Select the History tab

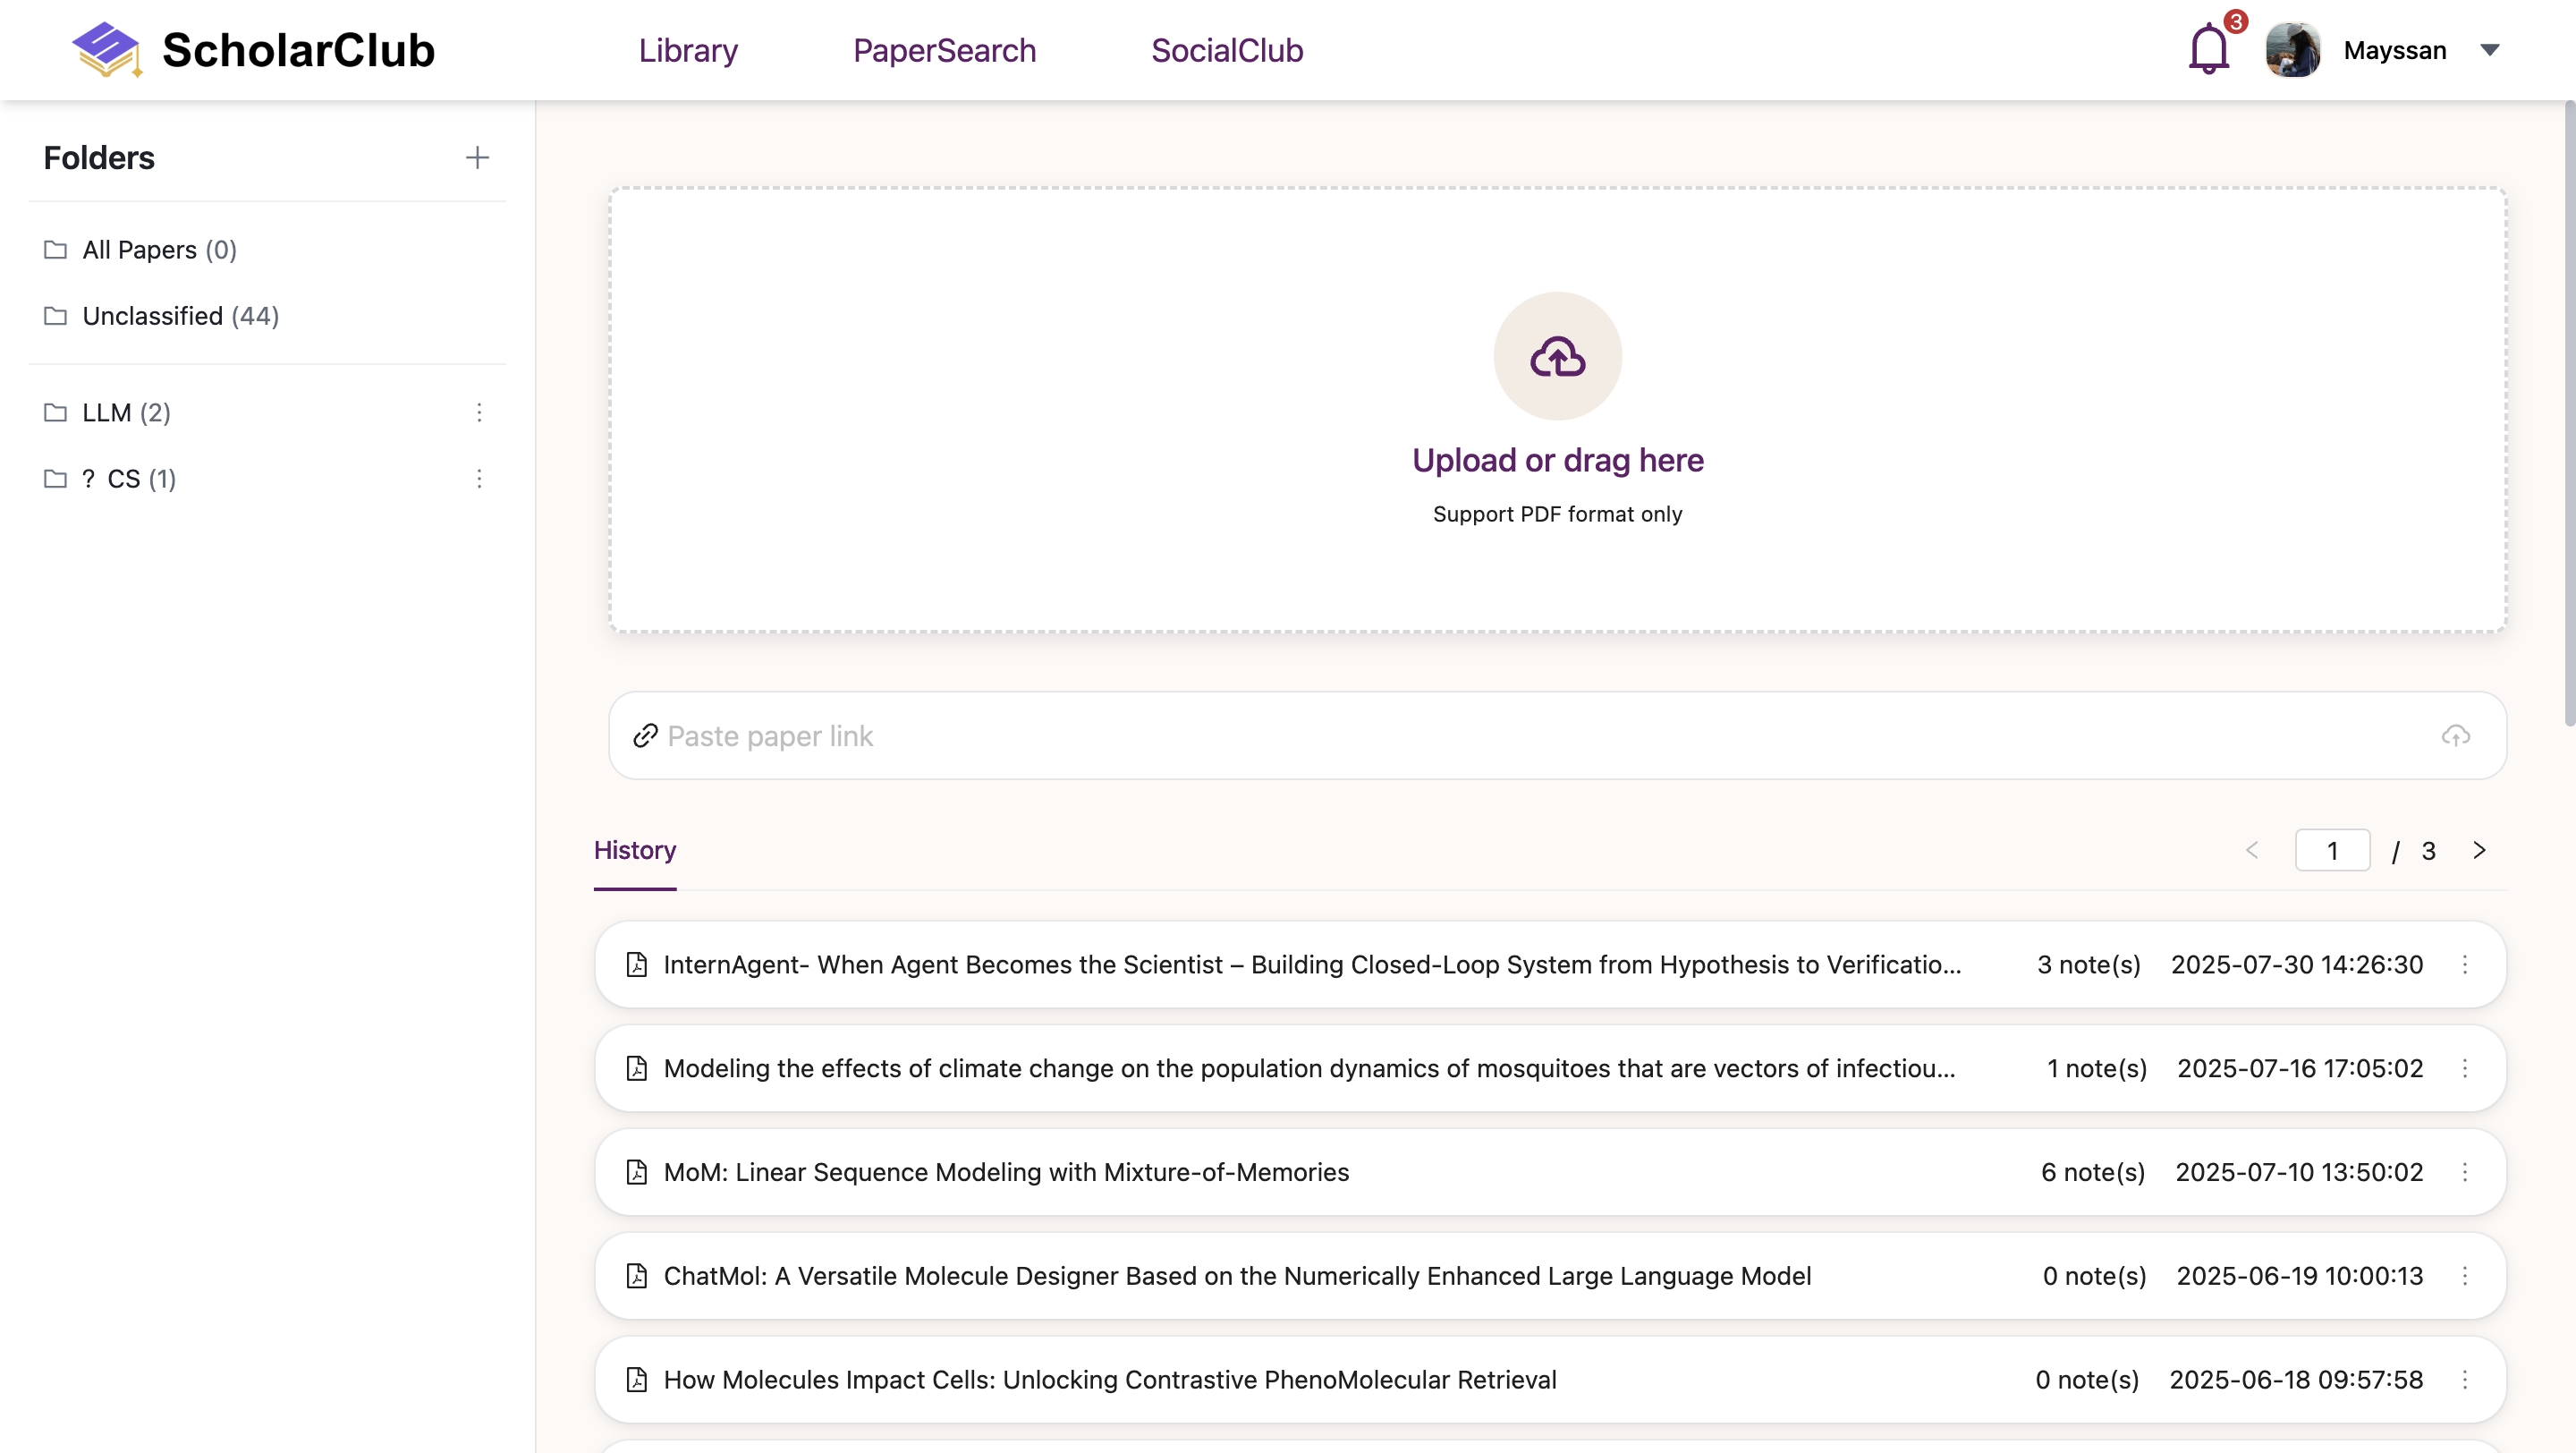[x=634, y=850]
